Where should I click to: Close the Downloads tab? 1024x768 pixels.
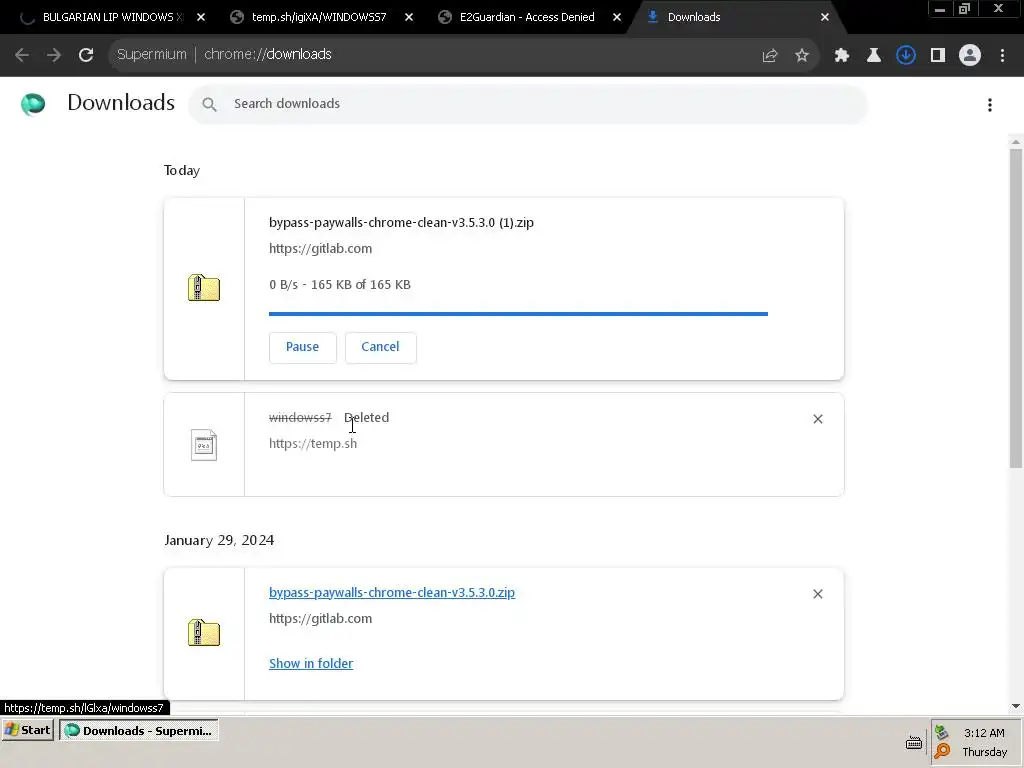(x=825, y=18)
